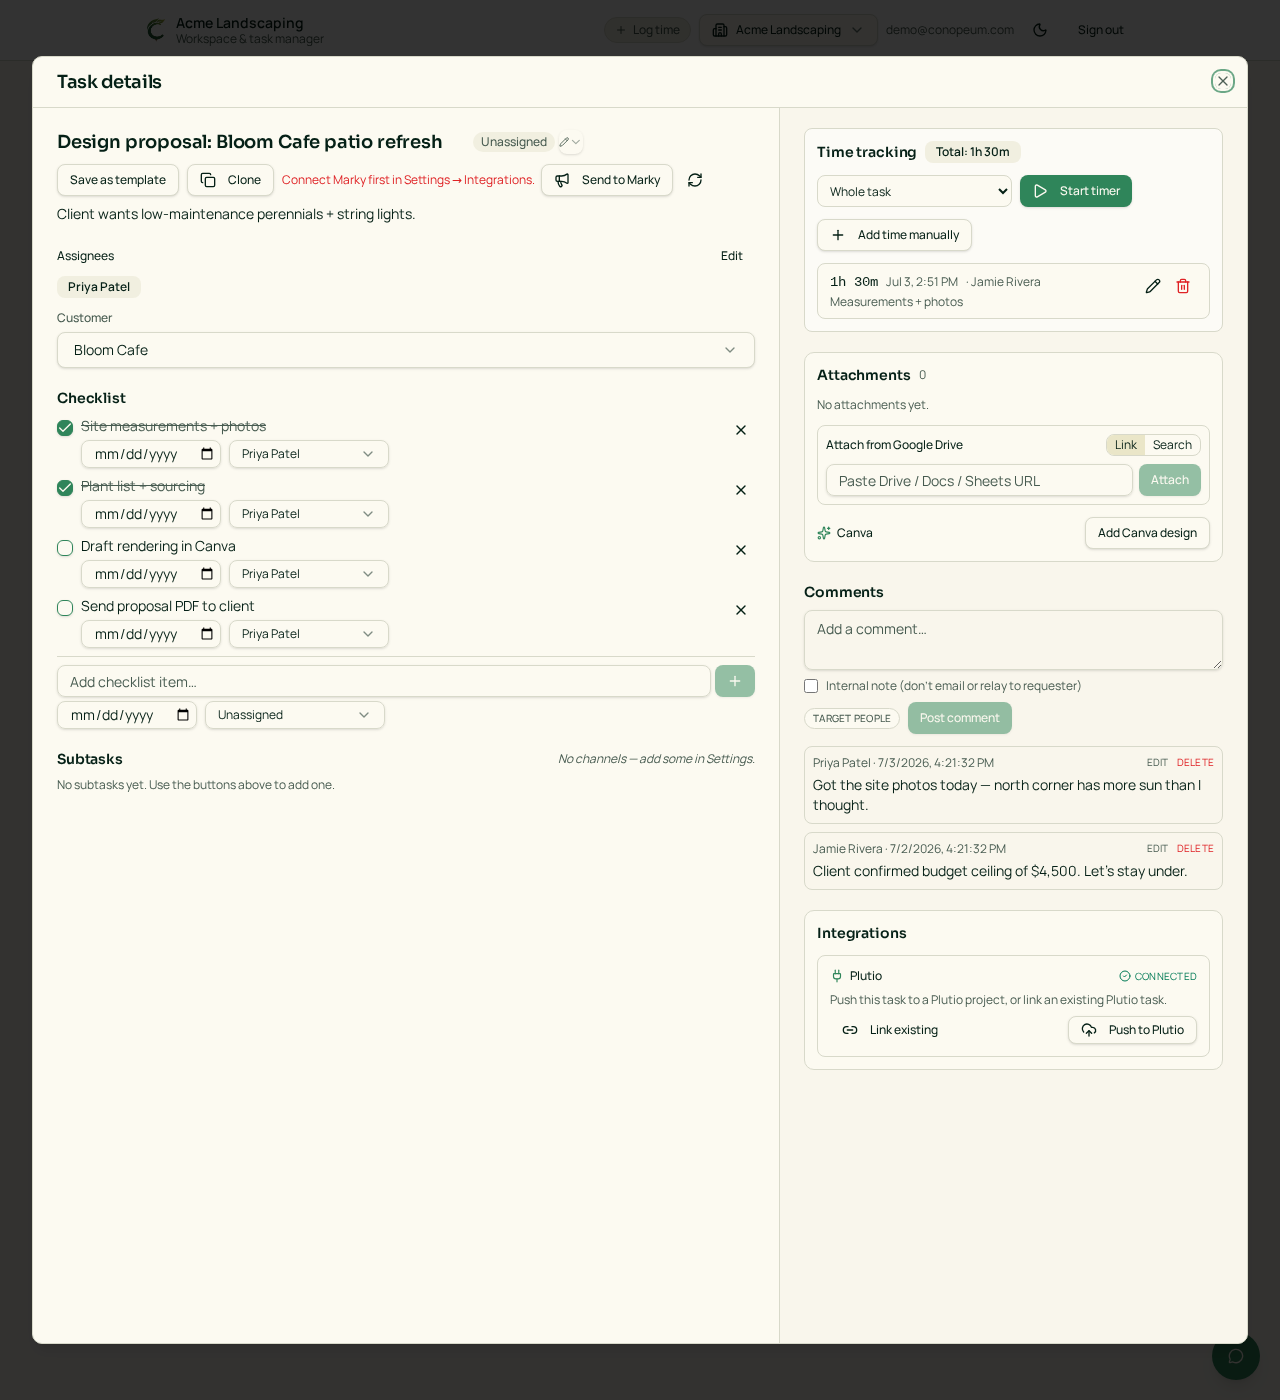Uncheck Site measurements + photos checkbox
Screen dimensions: 1280x1400
65,428
